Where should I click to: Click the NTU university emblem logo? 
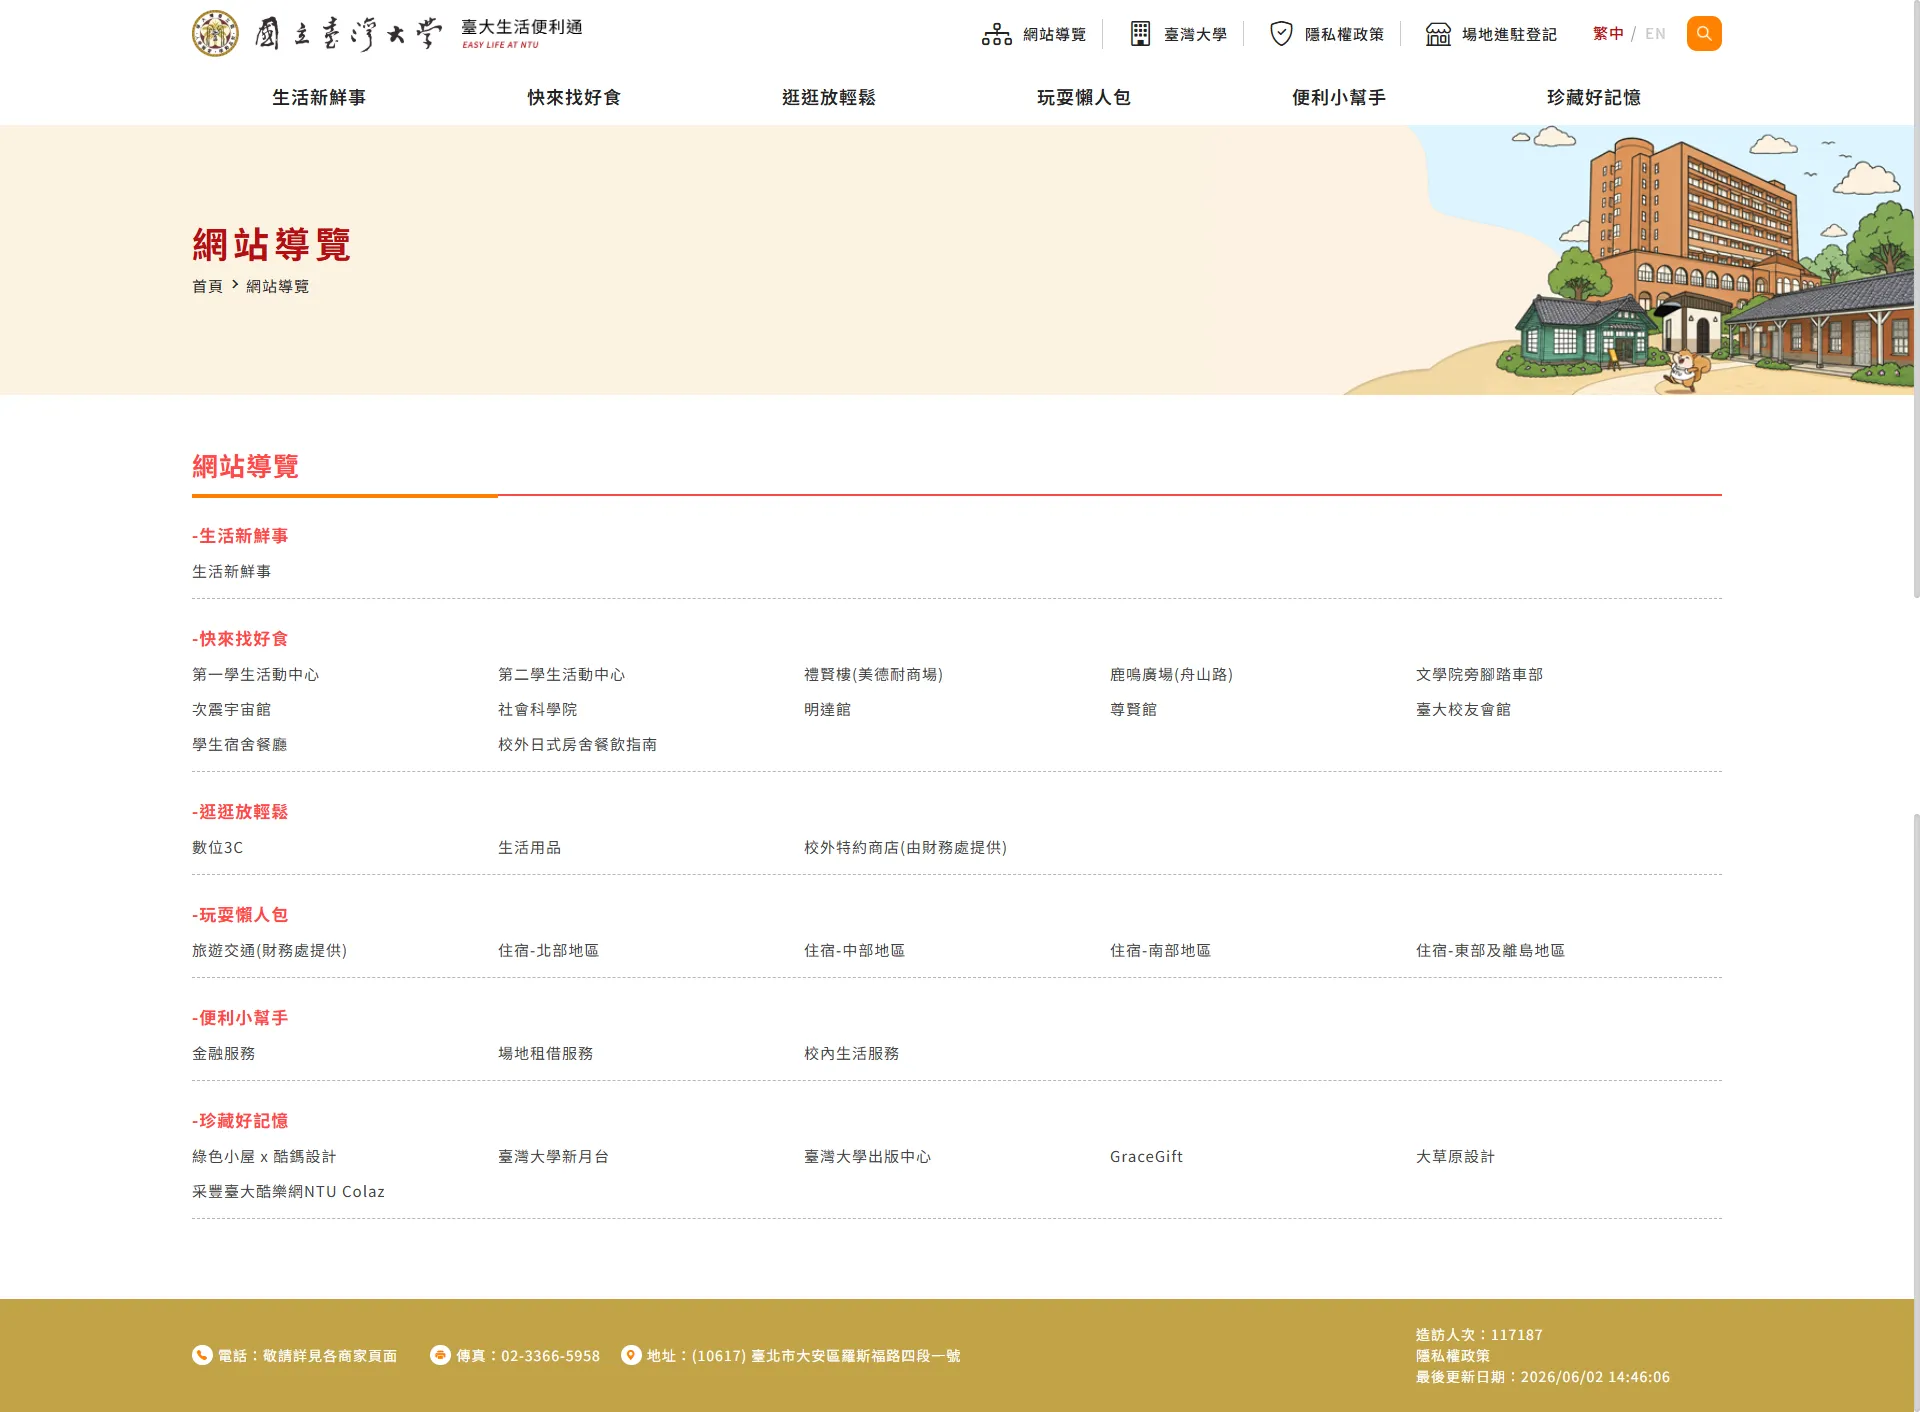[x=215, y=33]
